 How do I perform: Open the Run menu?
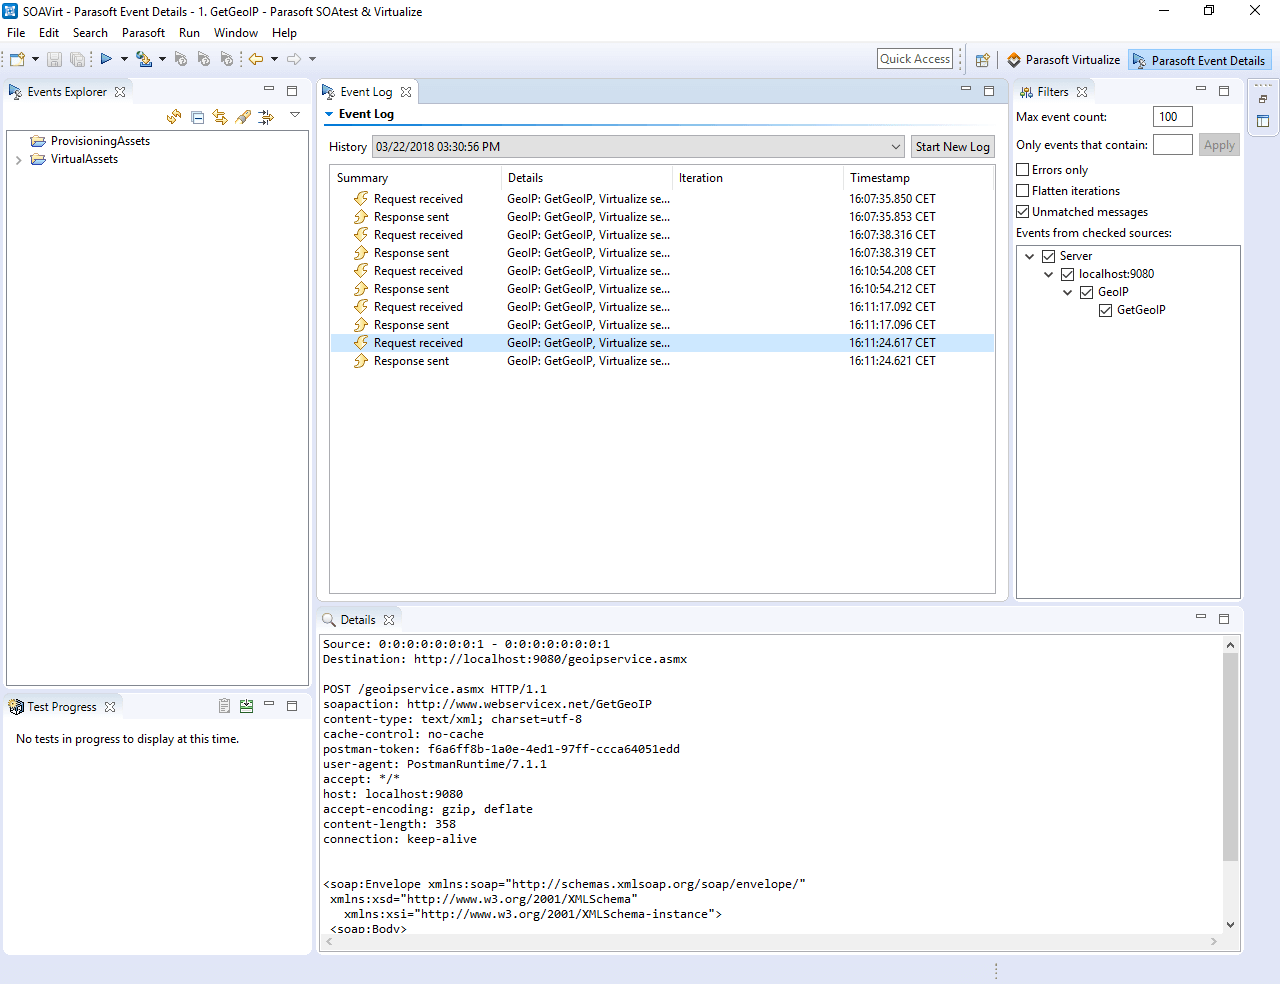[x=189, y=33]
